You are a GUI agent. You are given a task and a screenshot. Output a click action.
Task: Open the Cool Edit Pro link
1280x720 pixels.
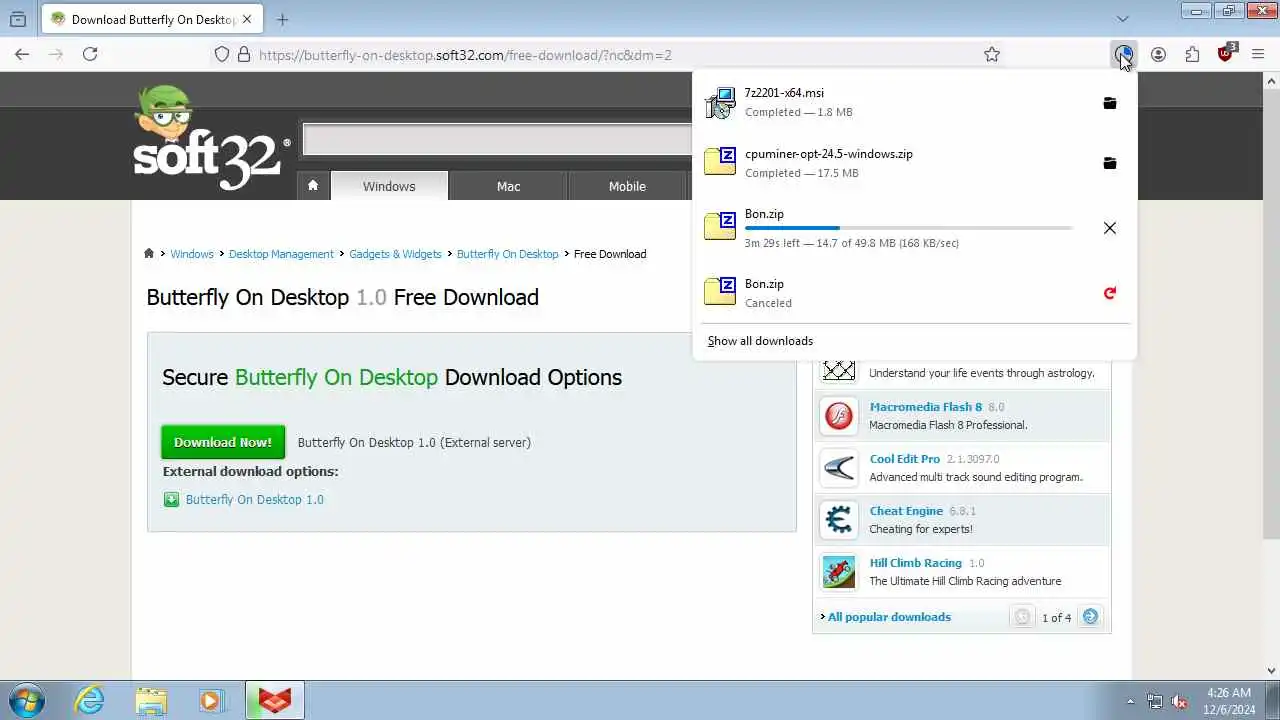click(x=904, y=459)
